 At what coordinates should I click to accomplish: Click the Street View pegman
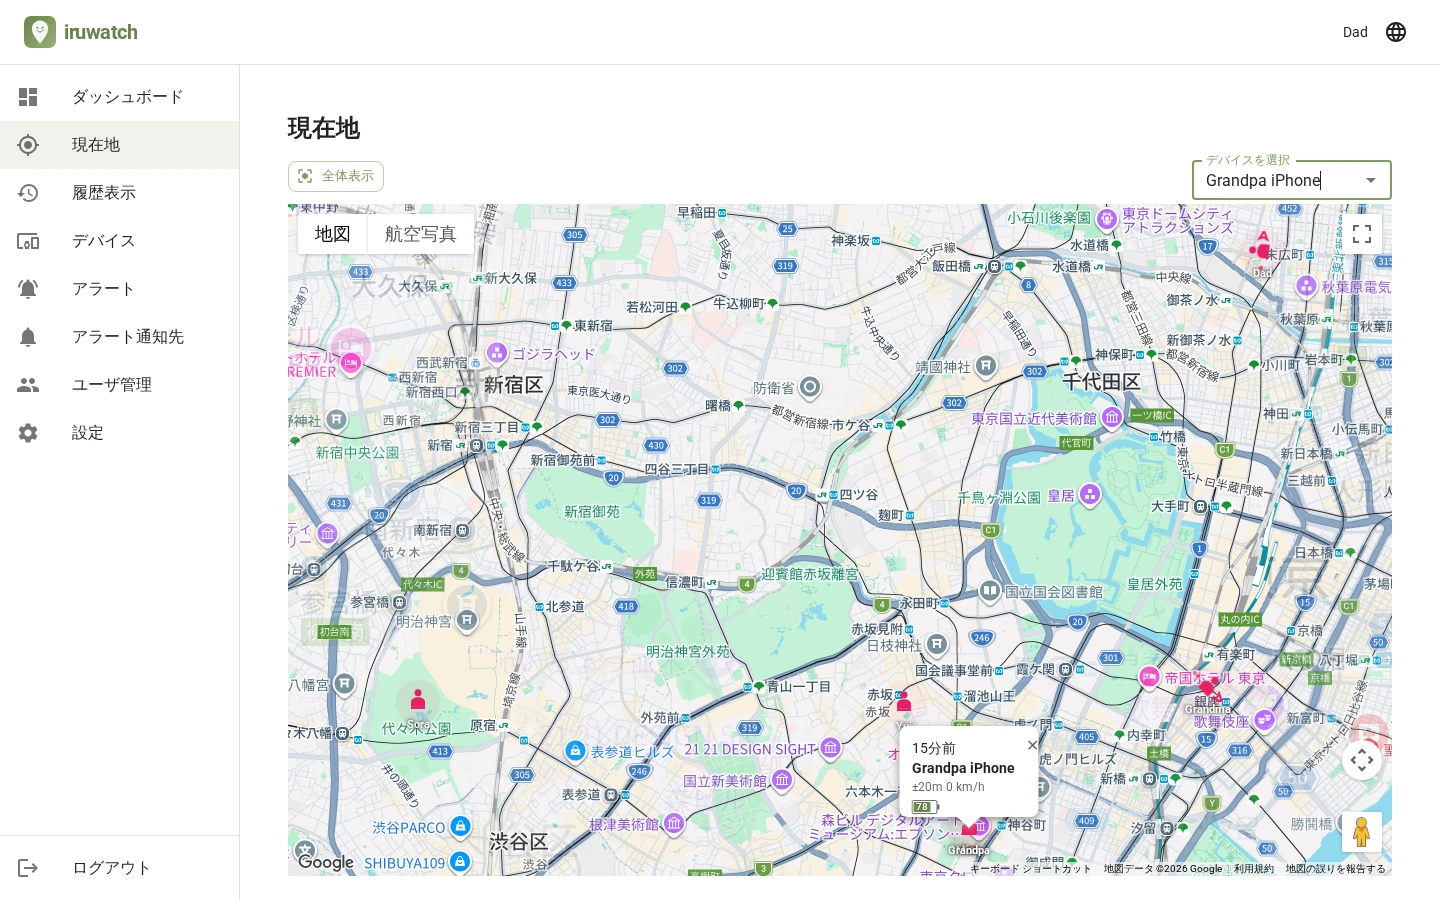(x=1362, y=832)
